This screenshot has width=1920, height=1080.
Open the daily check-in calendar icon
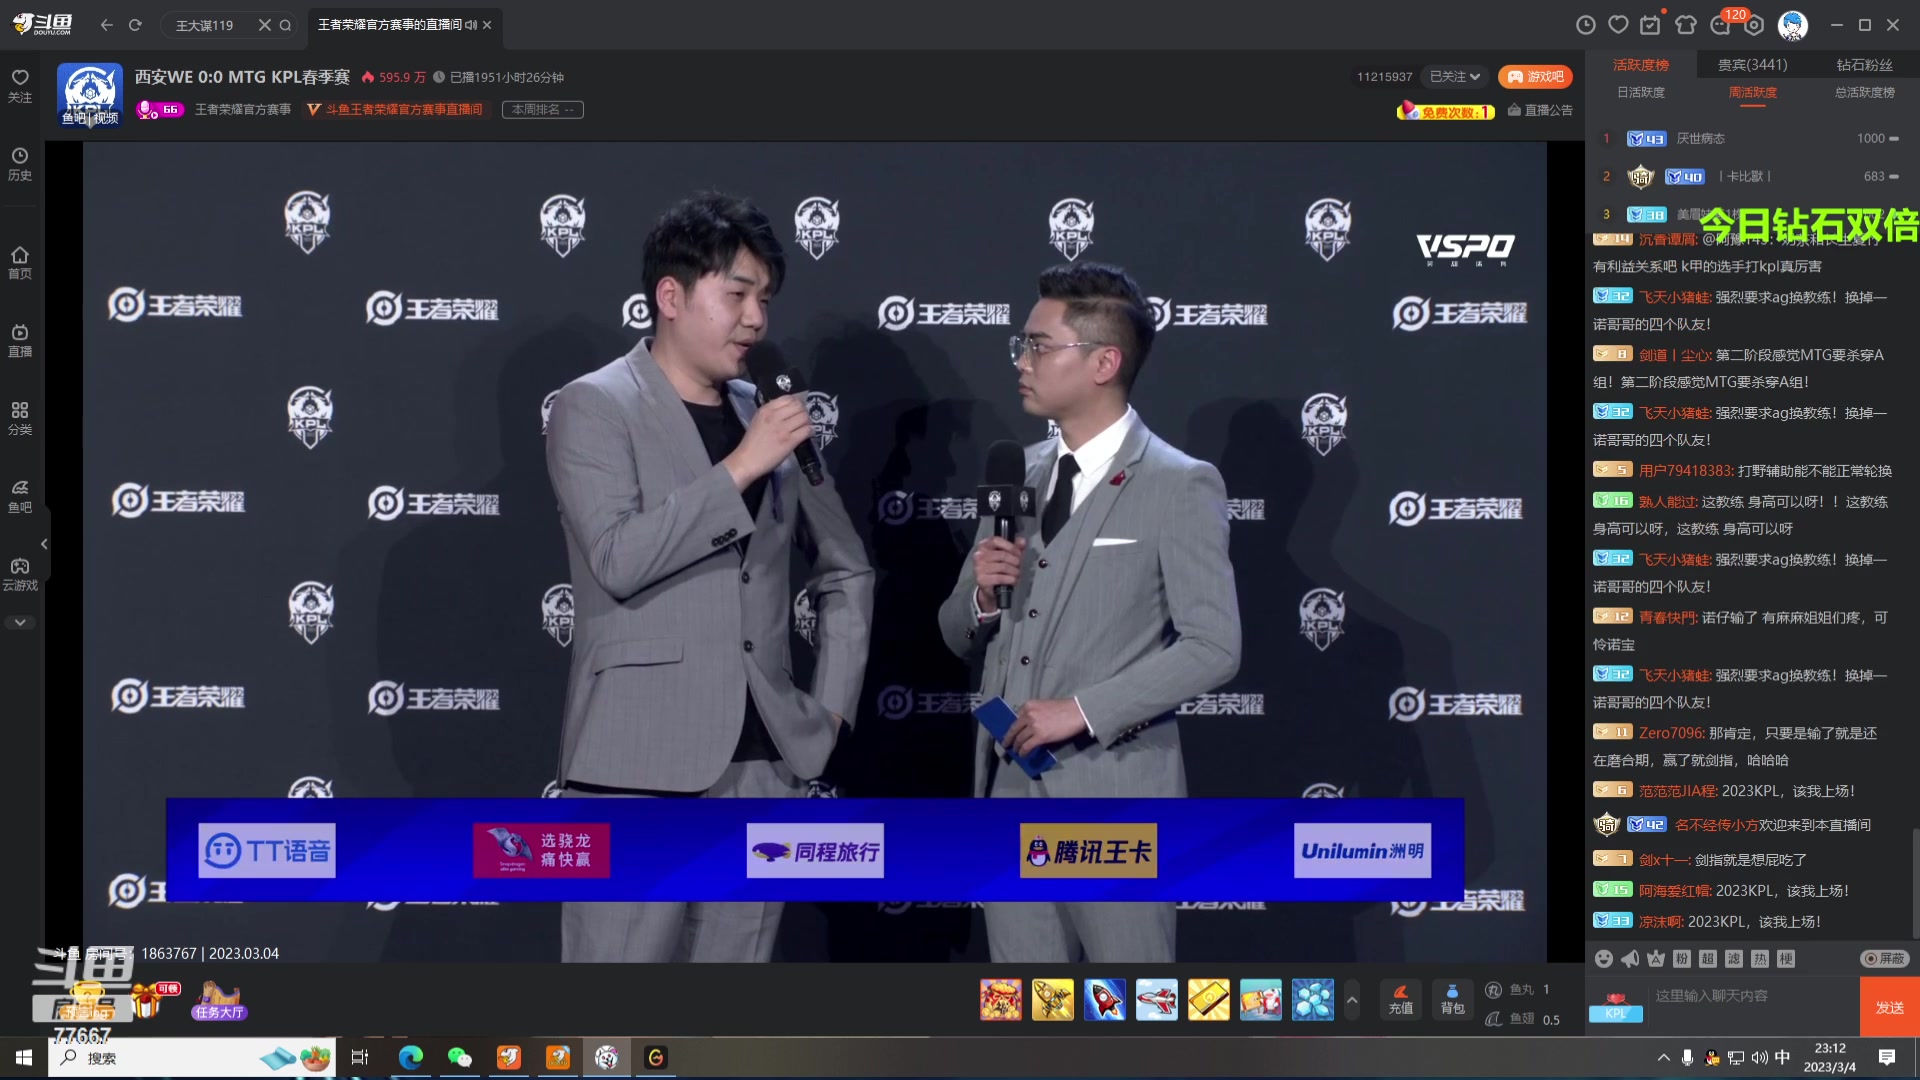coord(1651,25)
